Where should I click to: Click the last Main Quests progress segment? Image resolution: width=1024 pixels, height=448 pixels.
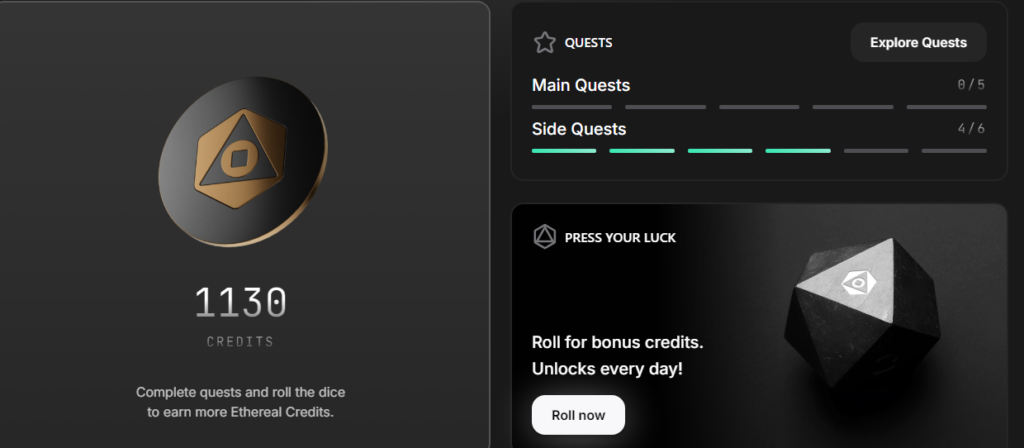946,107
